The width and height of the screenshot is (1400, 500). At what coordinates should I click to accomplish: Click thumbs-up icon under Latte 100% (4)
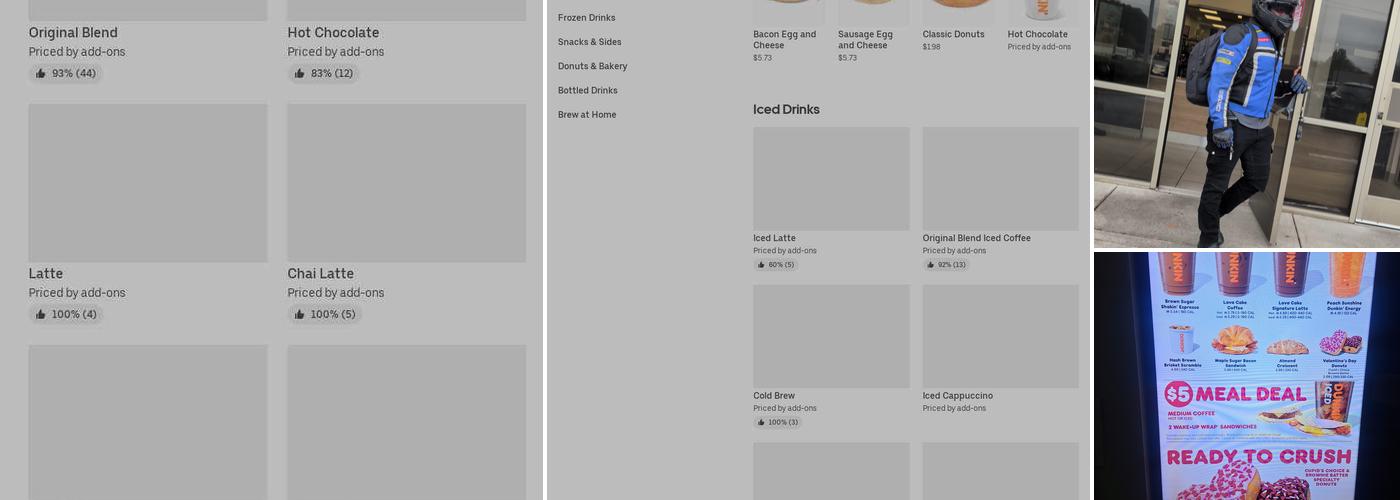coord(41,315)
